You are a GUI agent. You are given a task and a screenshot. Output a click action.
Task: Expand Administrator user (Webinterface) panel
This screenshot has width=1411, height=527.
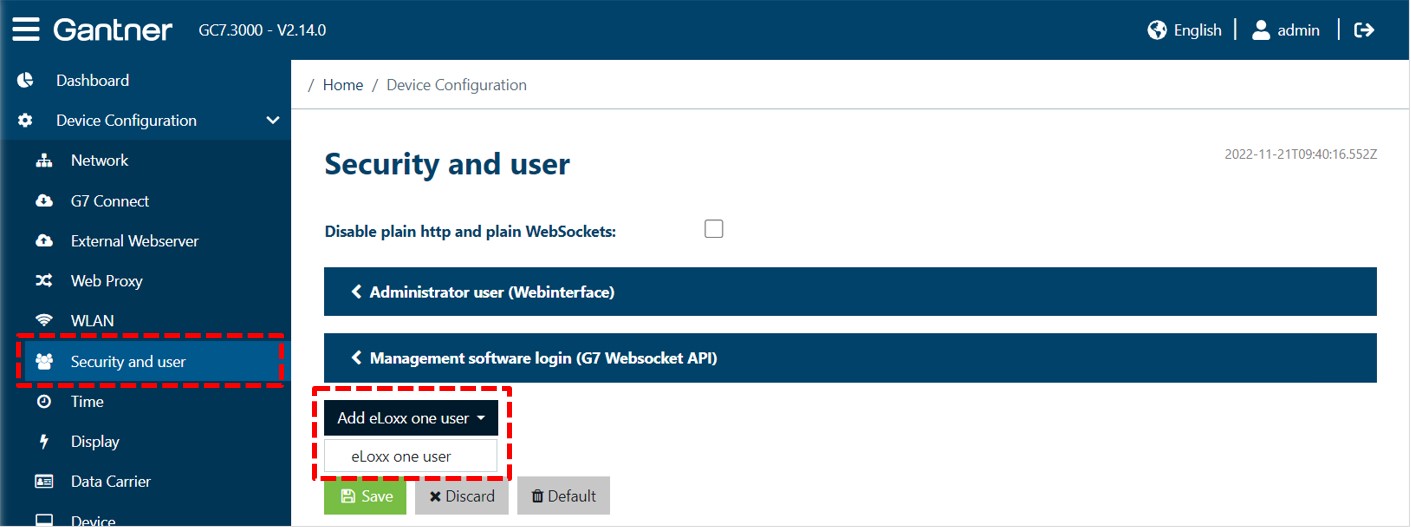coord(850,292)
